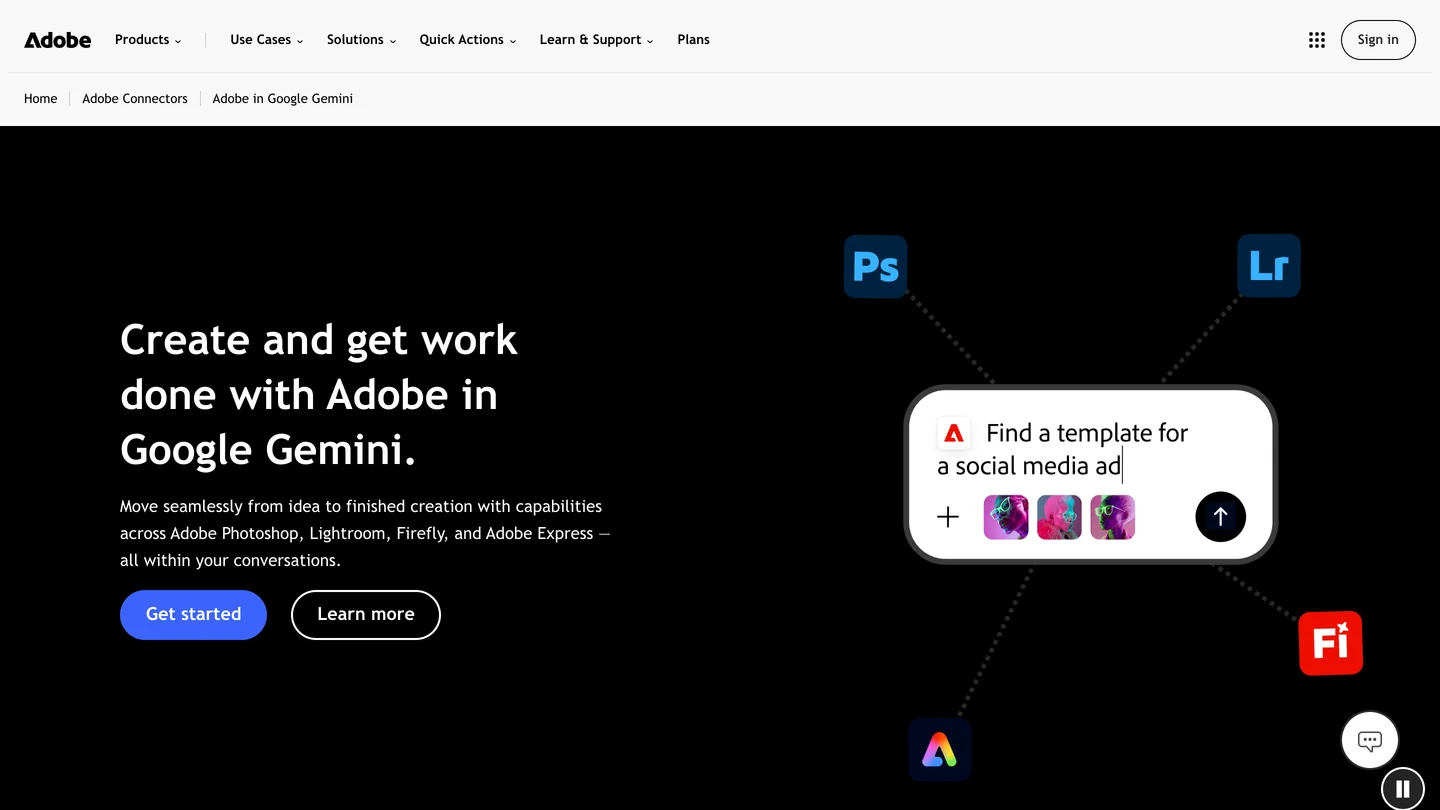
Task: Open the Adobe Connectors breadcrumb
Action: pos(135,99)
